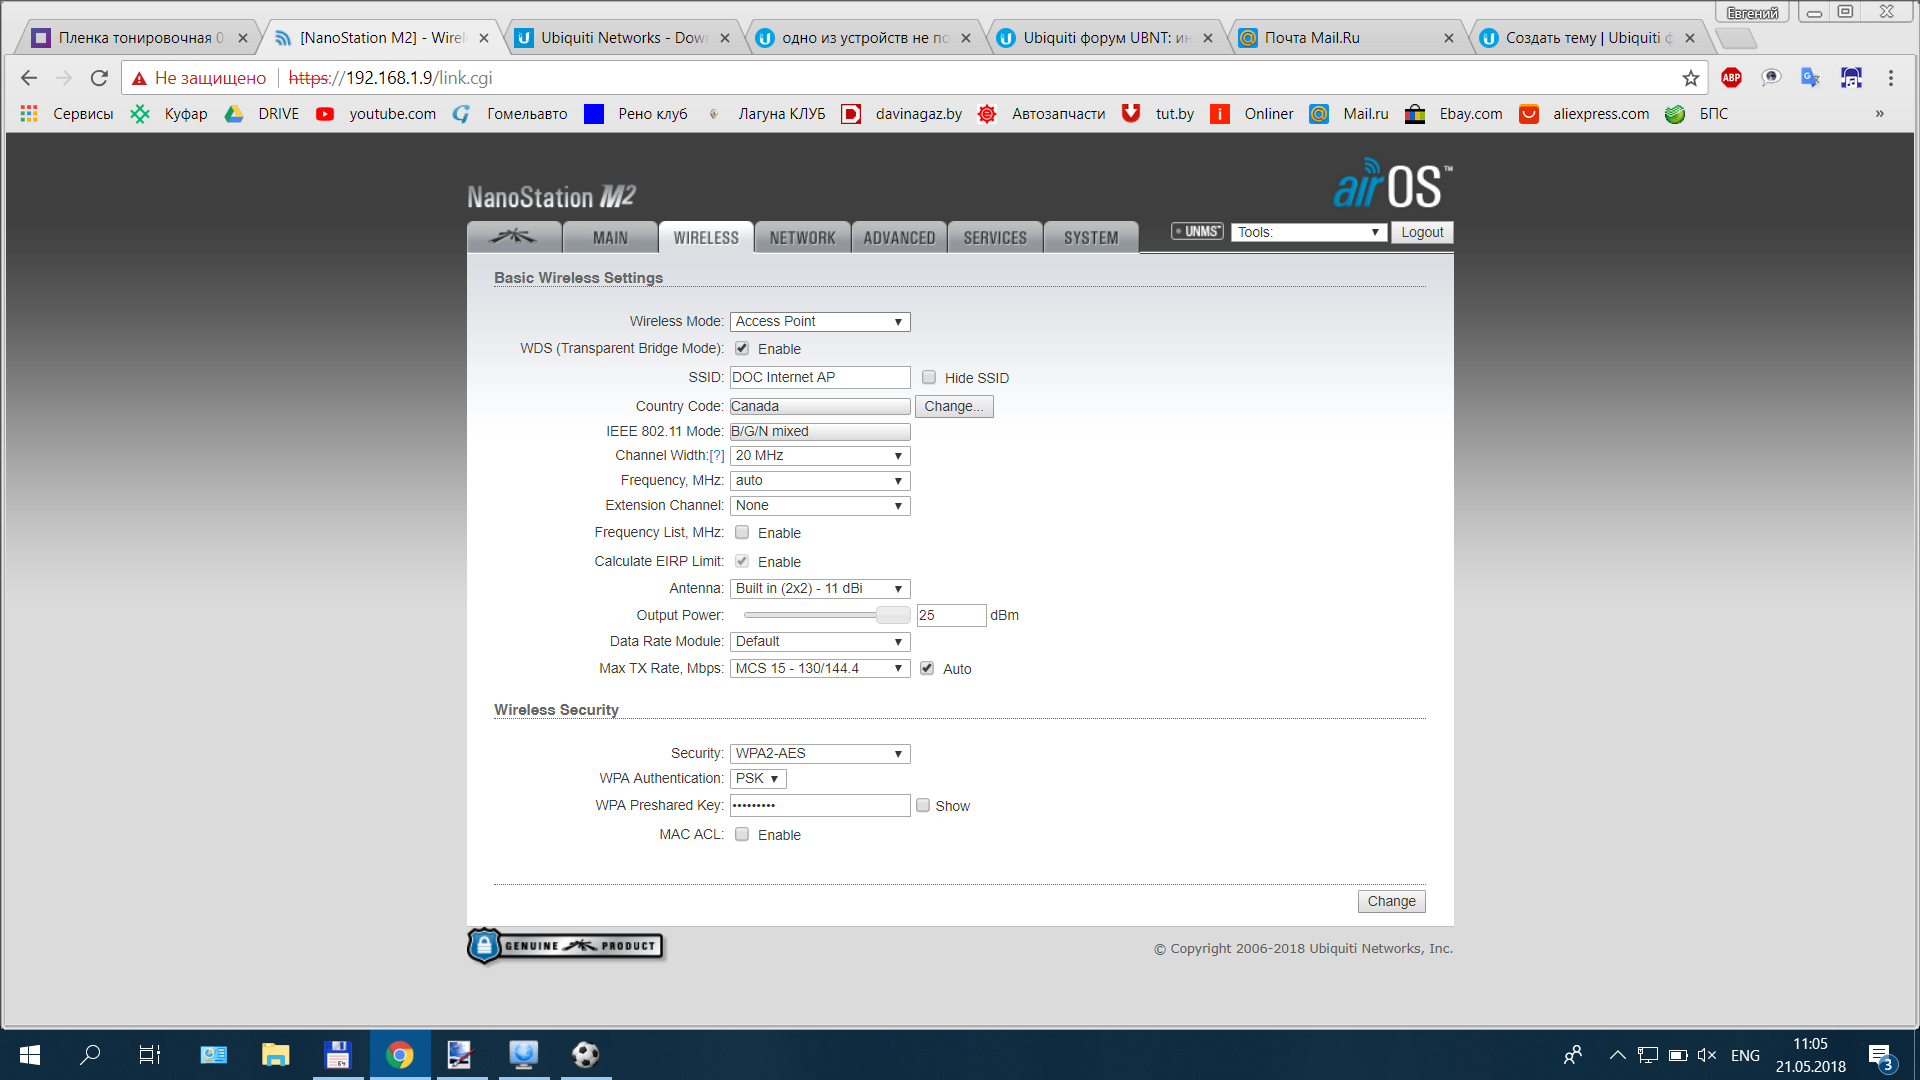Check Show for WPA Preshared Key
This screenshot has height=1080, width=1920.
point(923,805)
